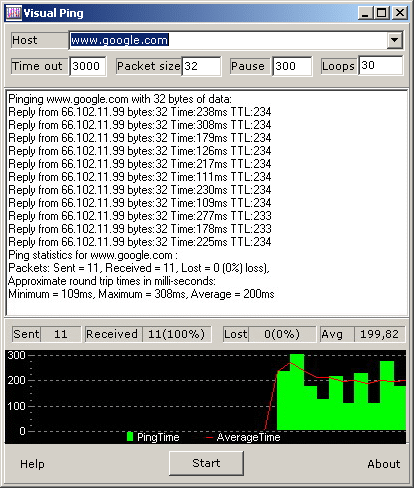Click the tallest green bar in the ping graph
Viewport: 414px width, 488px height.
point(297,392)
